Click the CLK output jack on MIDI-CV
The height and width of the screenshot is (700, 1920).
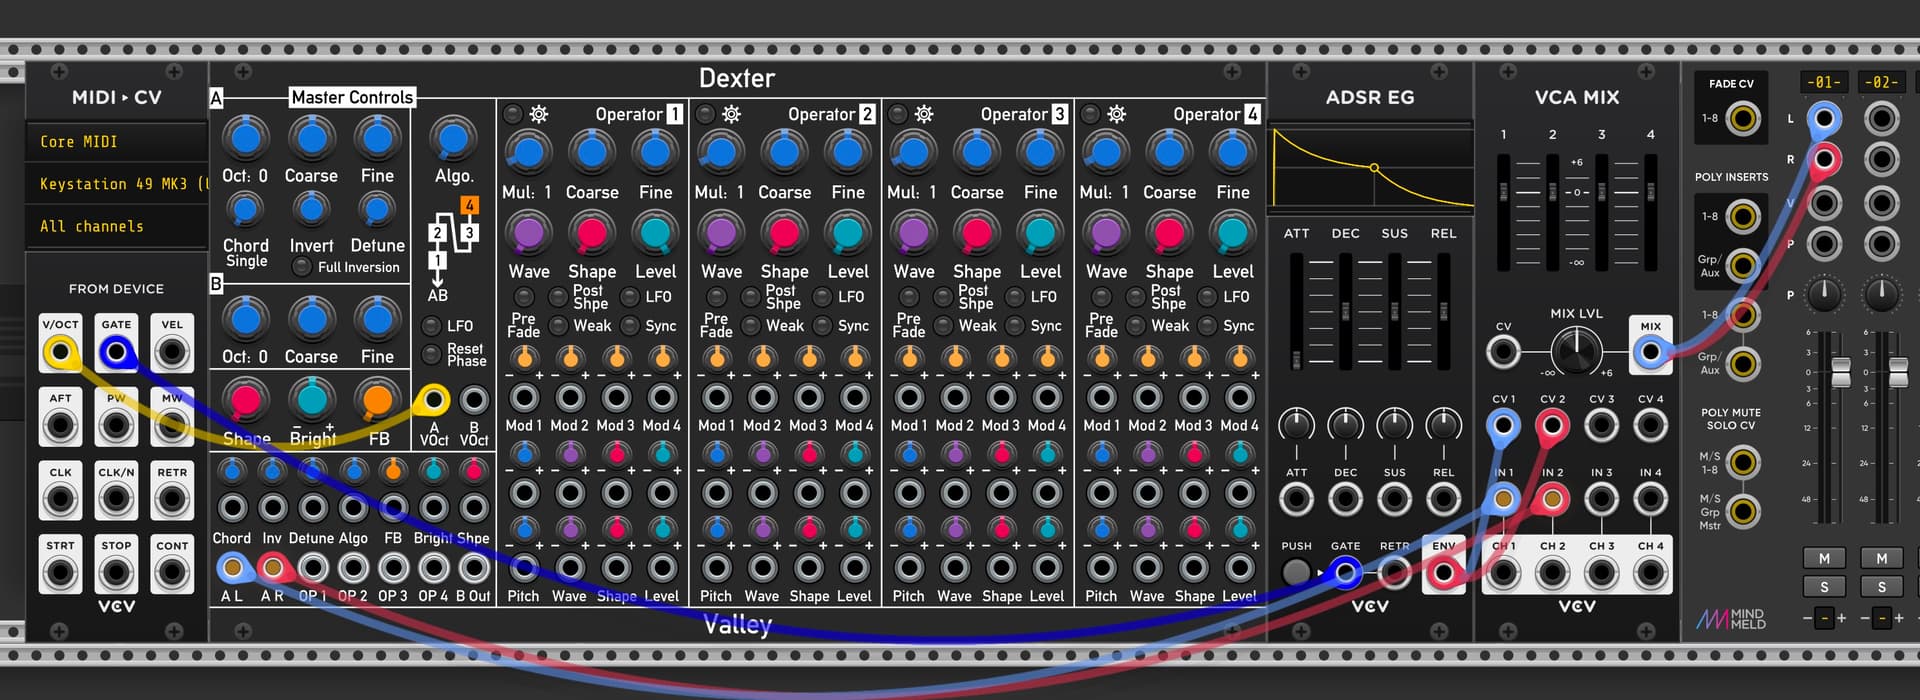pyautogui.click(x=60, y=500)
